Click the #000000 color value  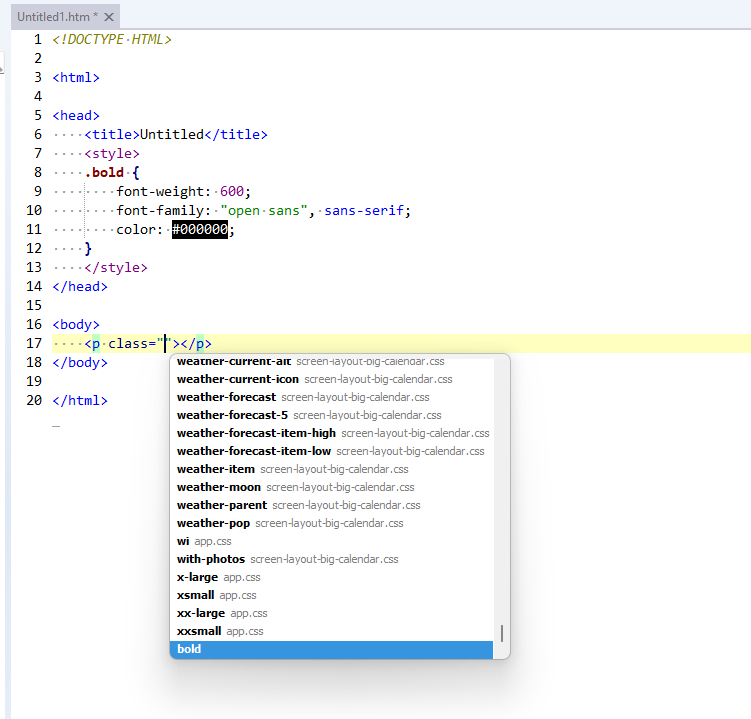202,229
